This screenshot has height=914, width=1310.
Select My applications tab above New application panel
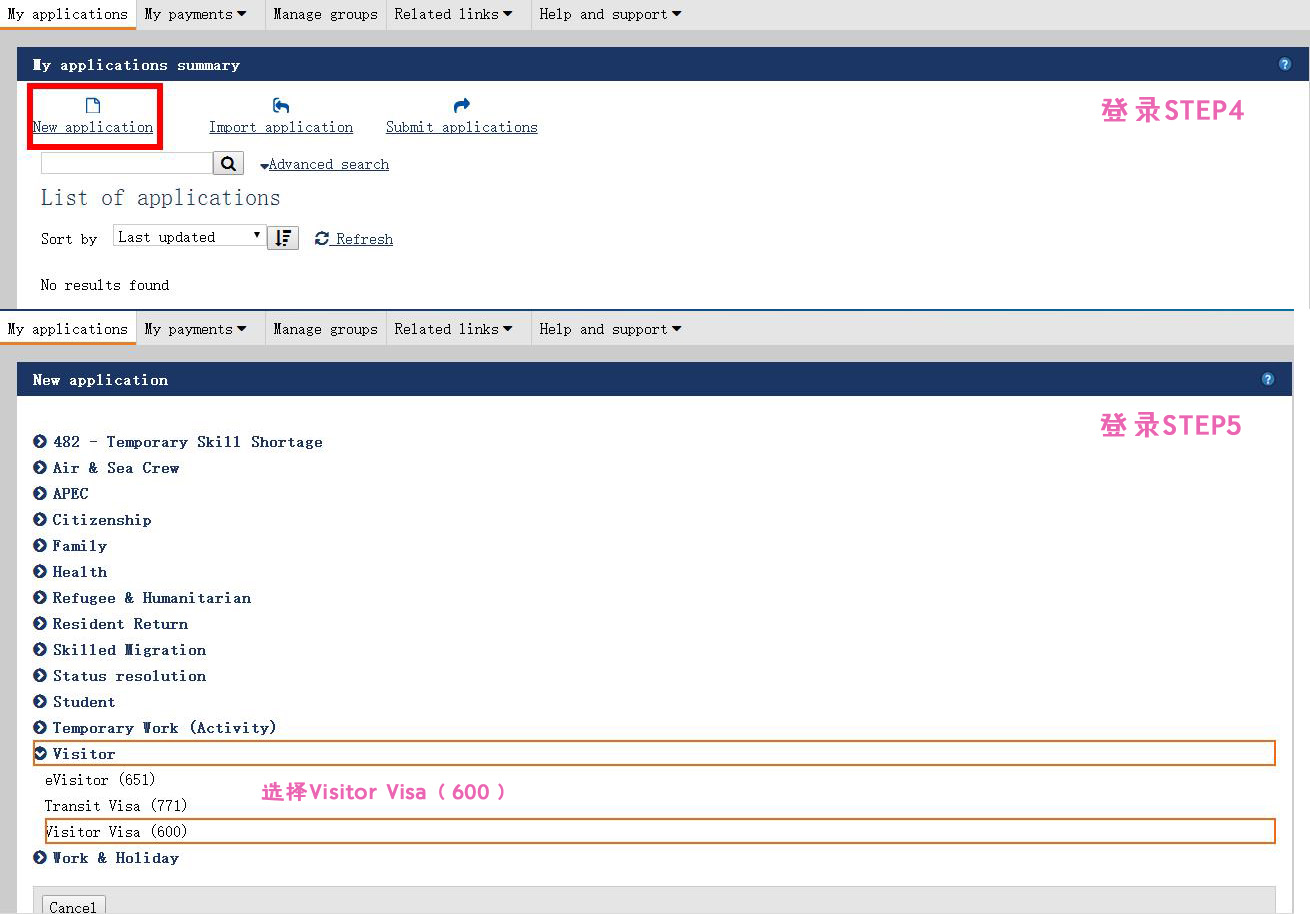point(68,329)
